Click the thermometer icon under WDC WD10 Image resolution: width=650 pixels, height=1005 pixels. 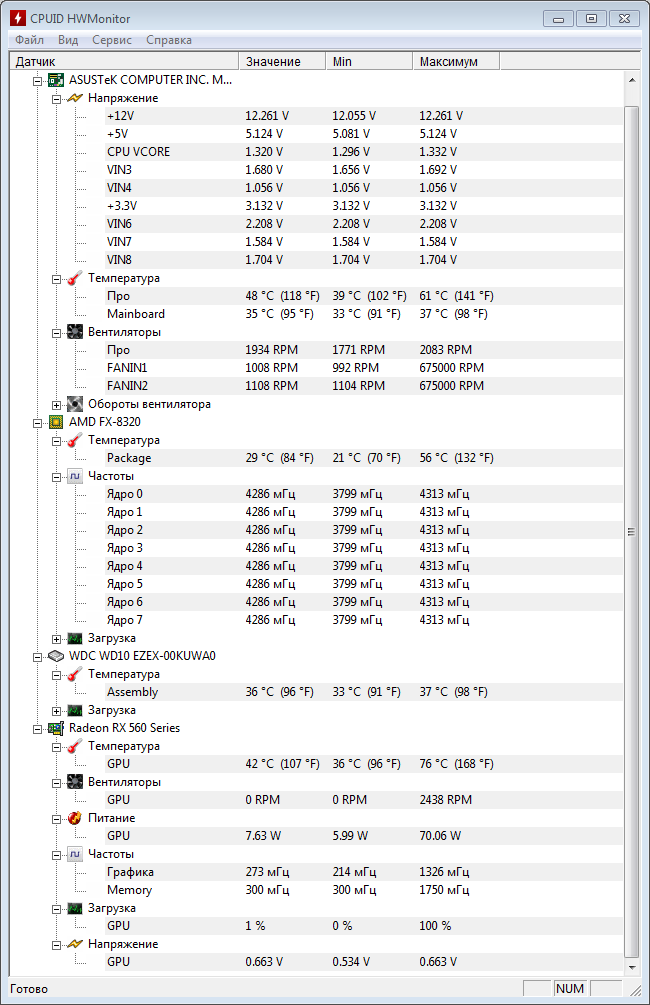[x=75, y=674]
